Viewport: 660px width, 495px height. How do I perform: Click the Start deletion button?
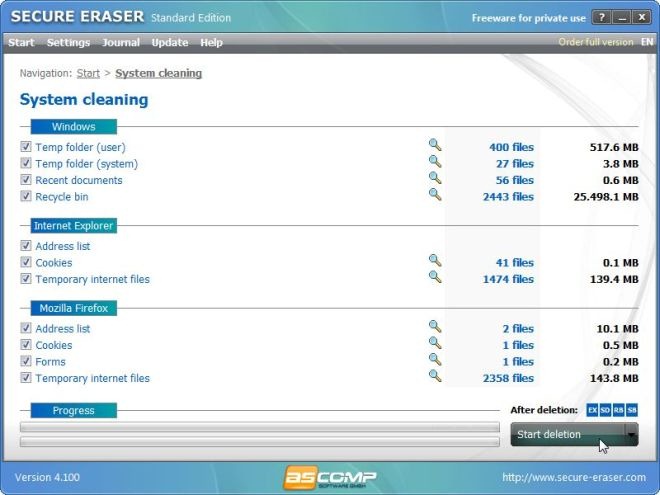click(x=568, y=434)
